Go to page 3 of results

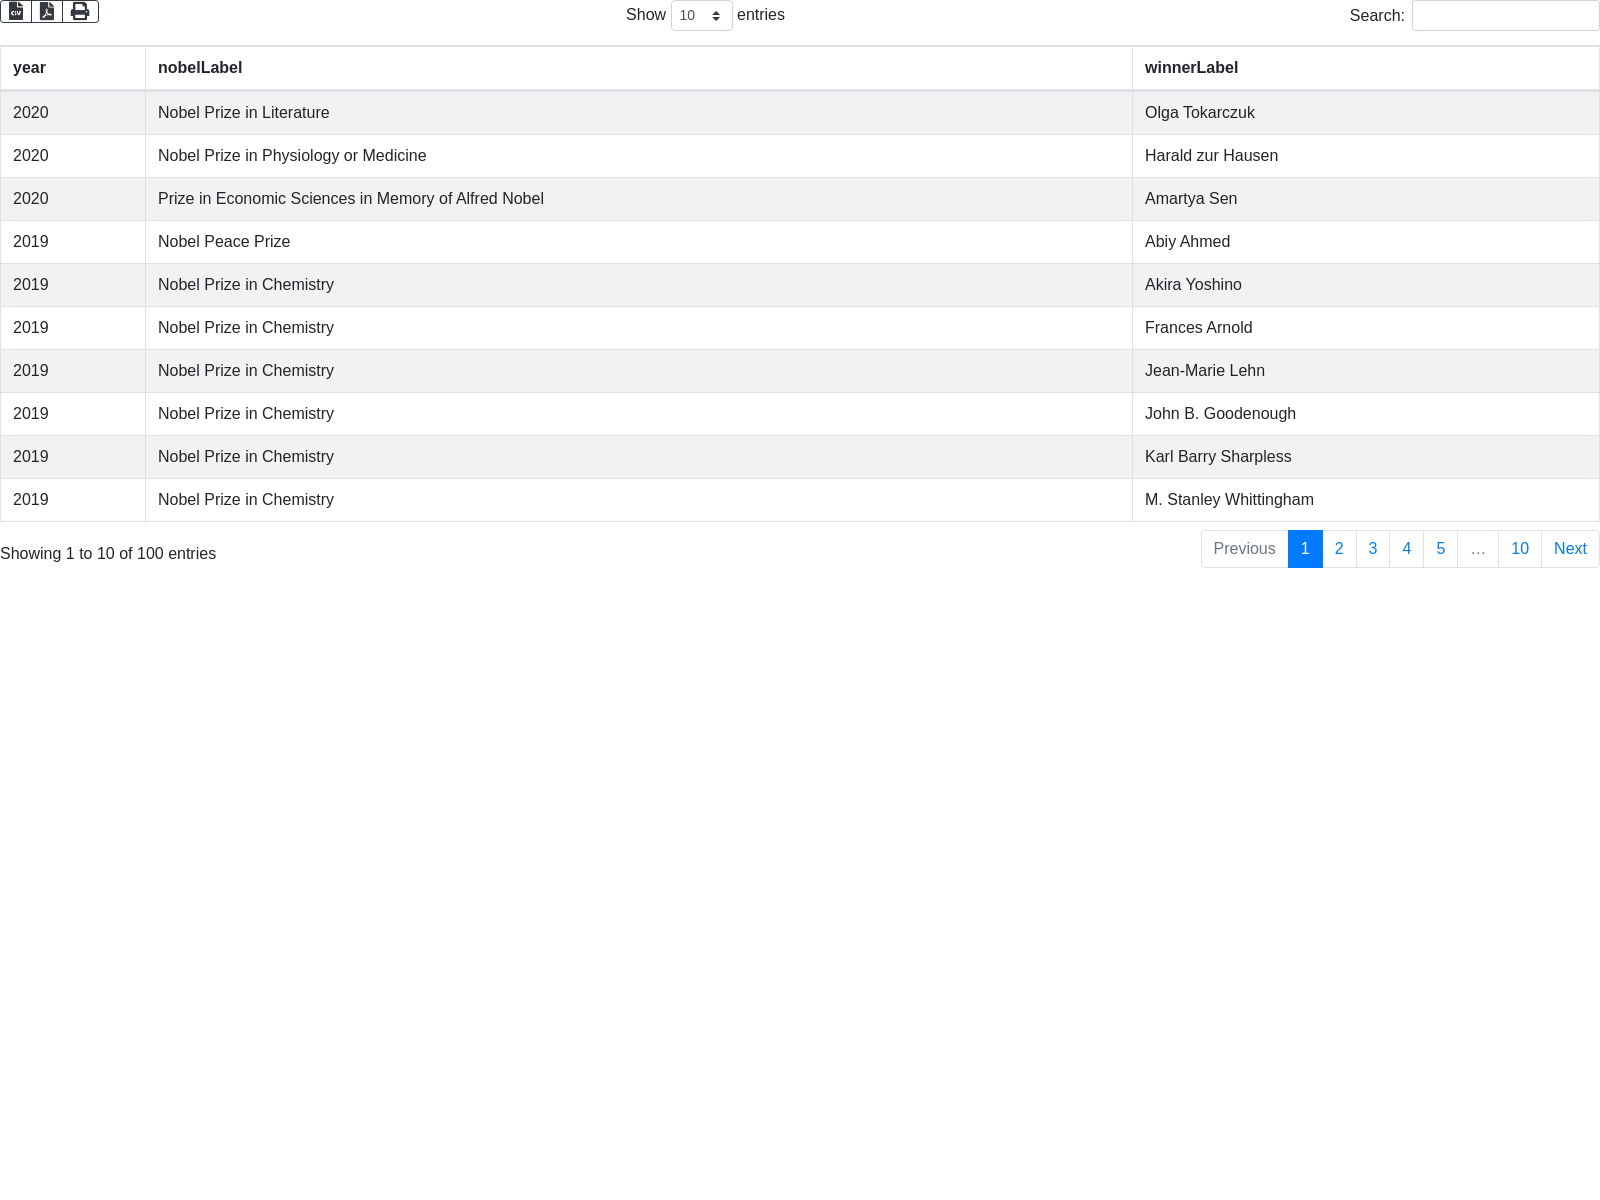click(x=1373, y=549)
